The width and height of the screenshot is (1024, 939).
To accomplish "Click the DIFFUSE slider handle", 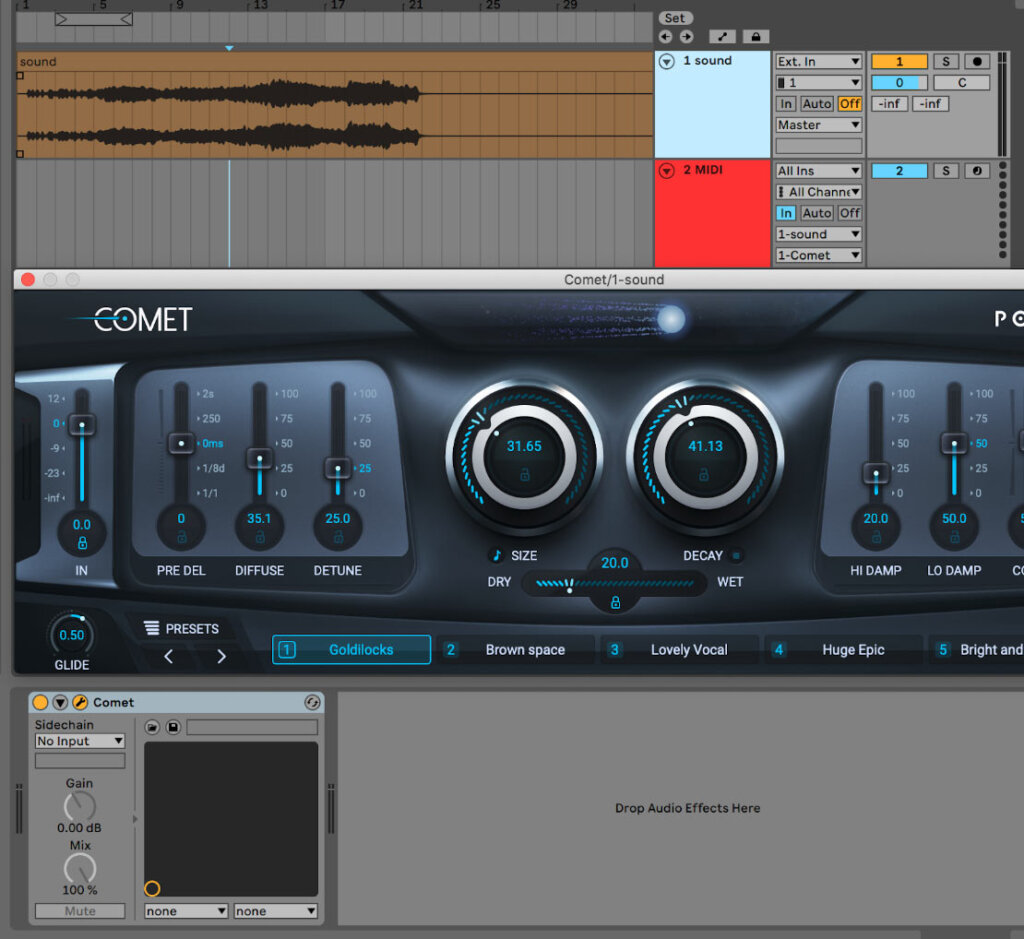I will click(x=259, y=459).
